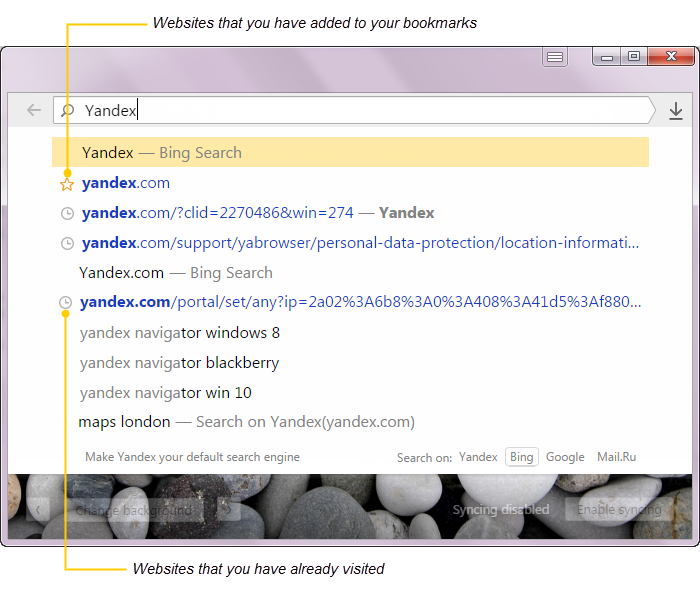Select 'maps london — Search on Yandex' suggestion

pos(246,422)
